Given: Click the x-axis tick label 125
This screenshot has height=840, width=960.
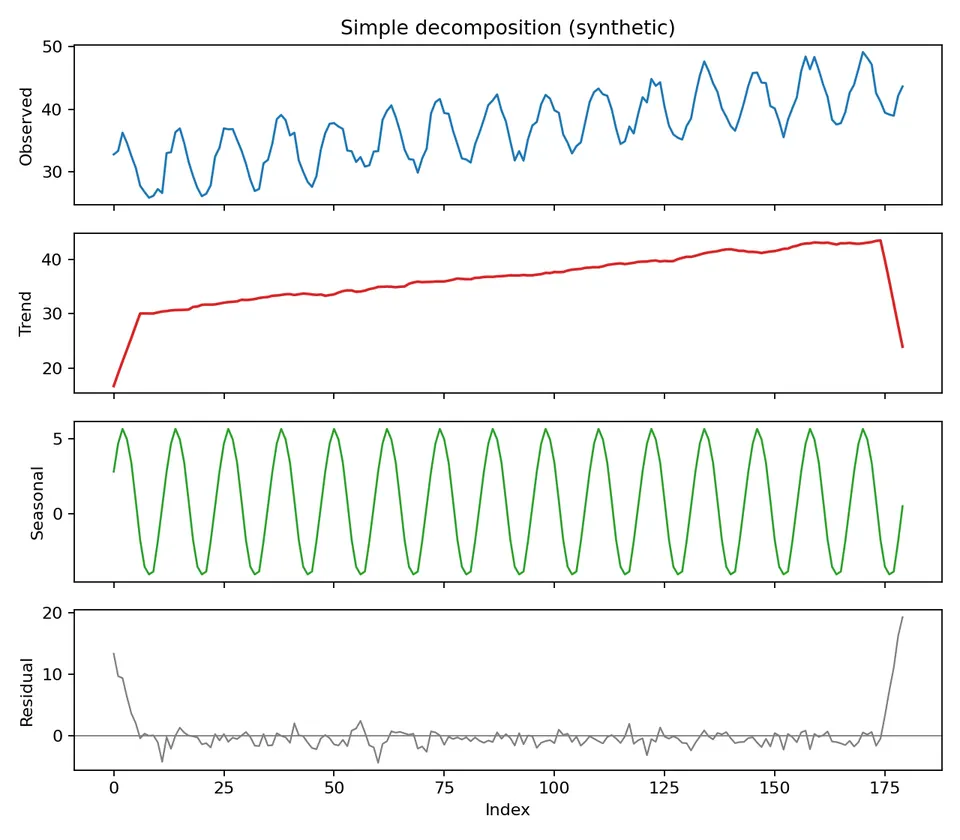Looking at the screenshot, I should [x=664, y=787].
